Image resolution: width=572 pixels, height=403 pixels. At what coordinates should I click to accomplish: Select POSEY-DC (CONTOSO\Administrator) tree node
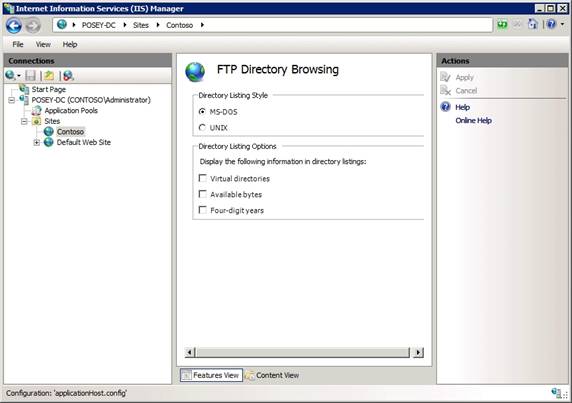pos(91,100)
